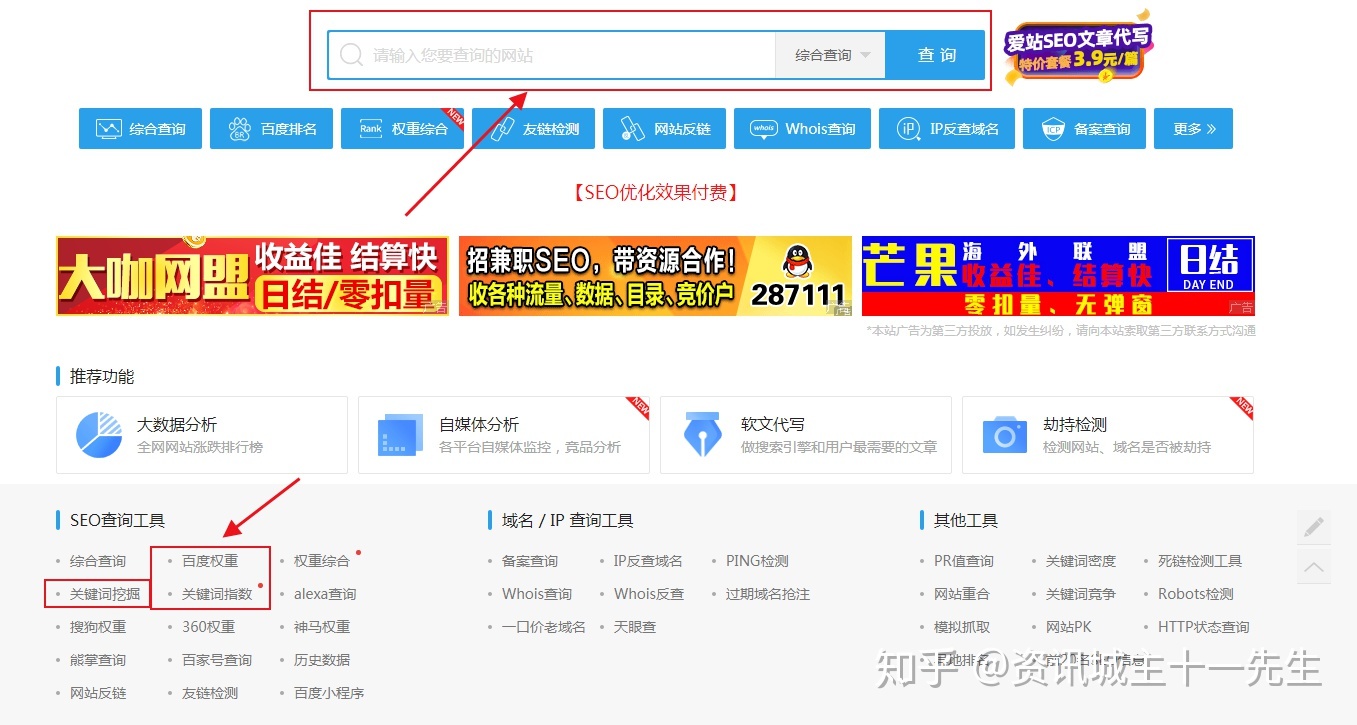The image size is (1357, 725).
Task: Click the pencil edit icon on the right
Action: click(1313, 525)
